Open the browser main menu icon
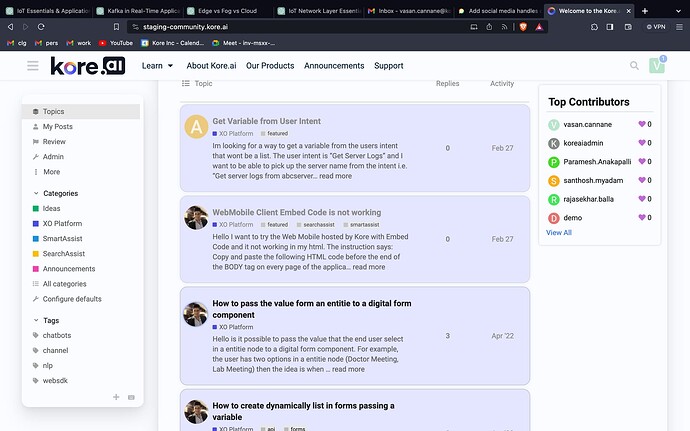Viewport: 690px width, 431px height. click(679, 27)
